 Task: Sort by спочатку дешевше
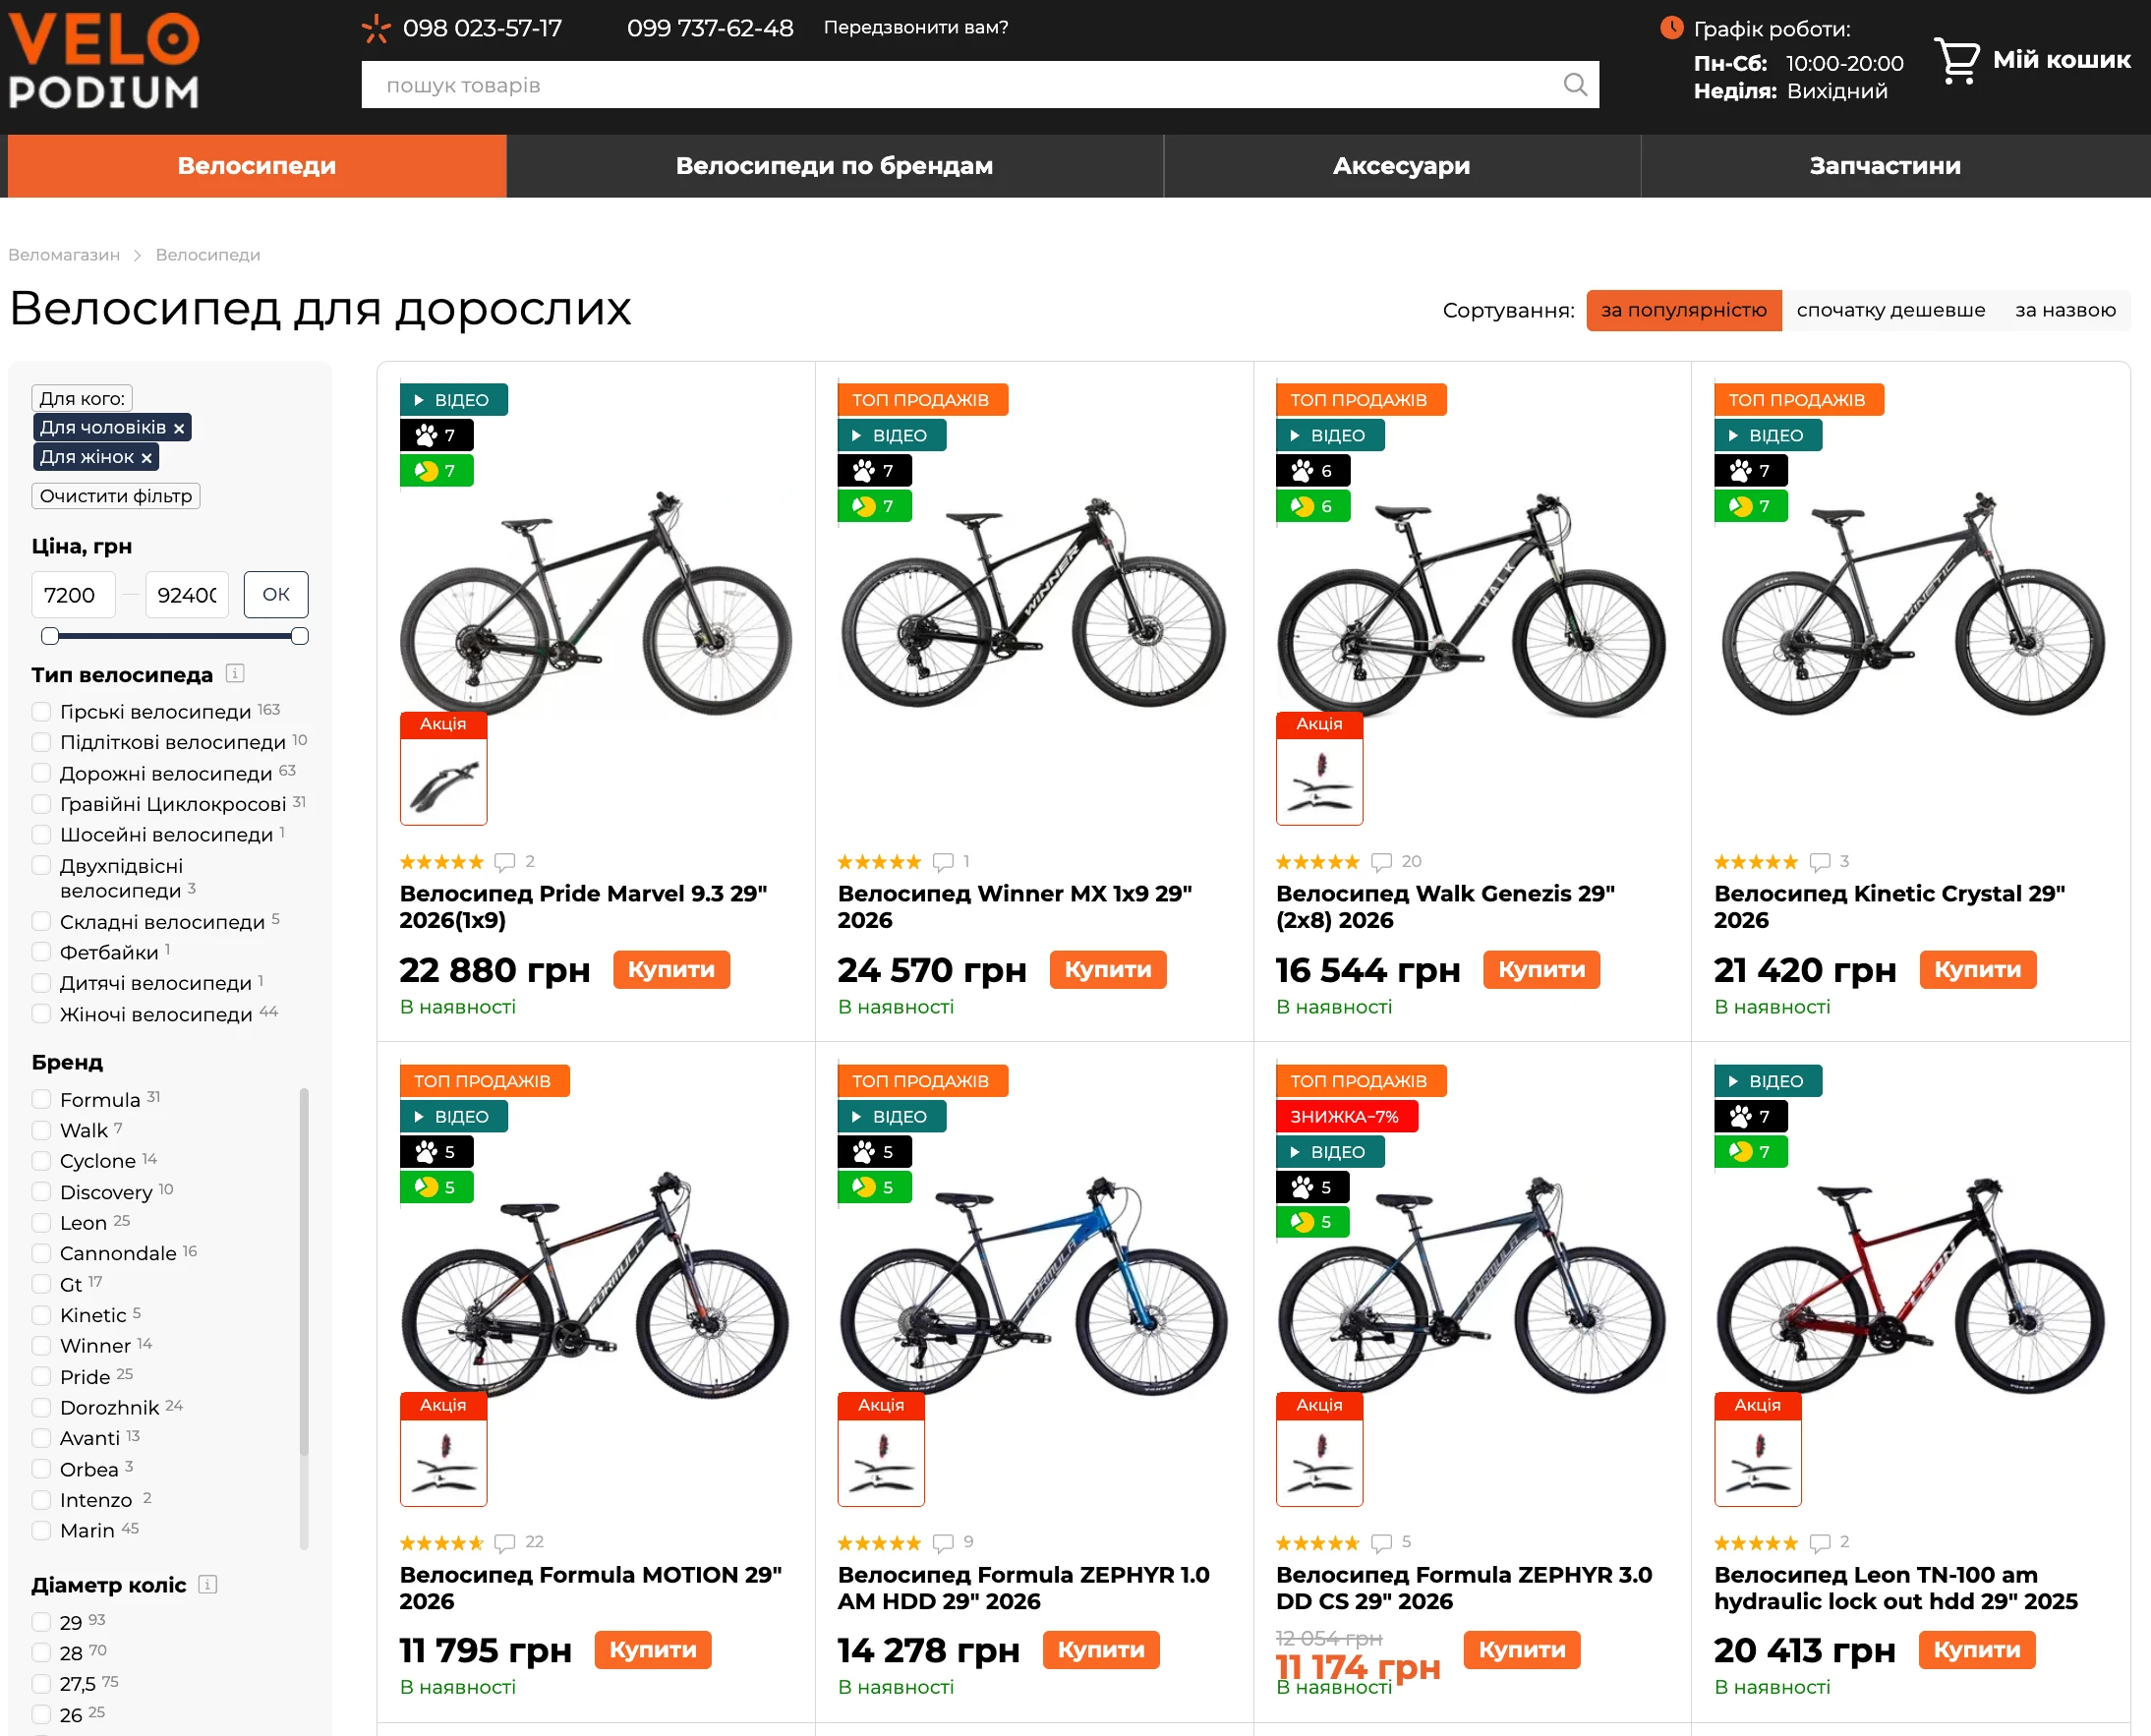(x=1890, y=310)
